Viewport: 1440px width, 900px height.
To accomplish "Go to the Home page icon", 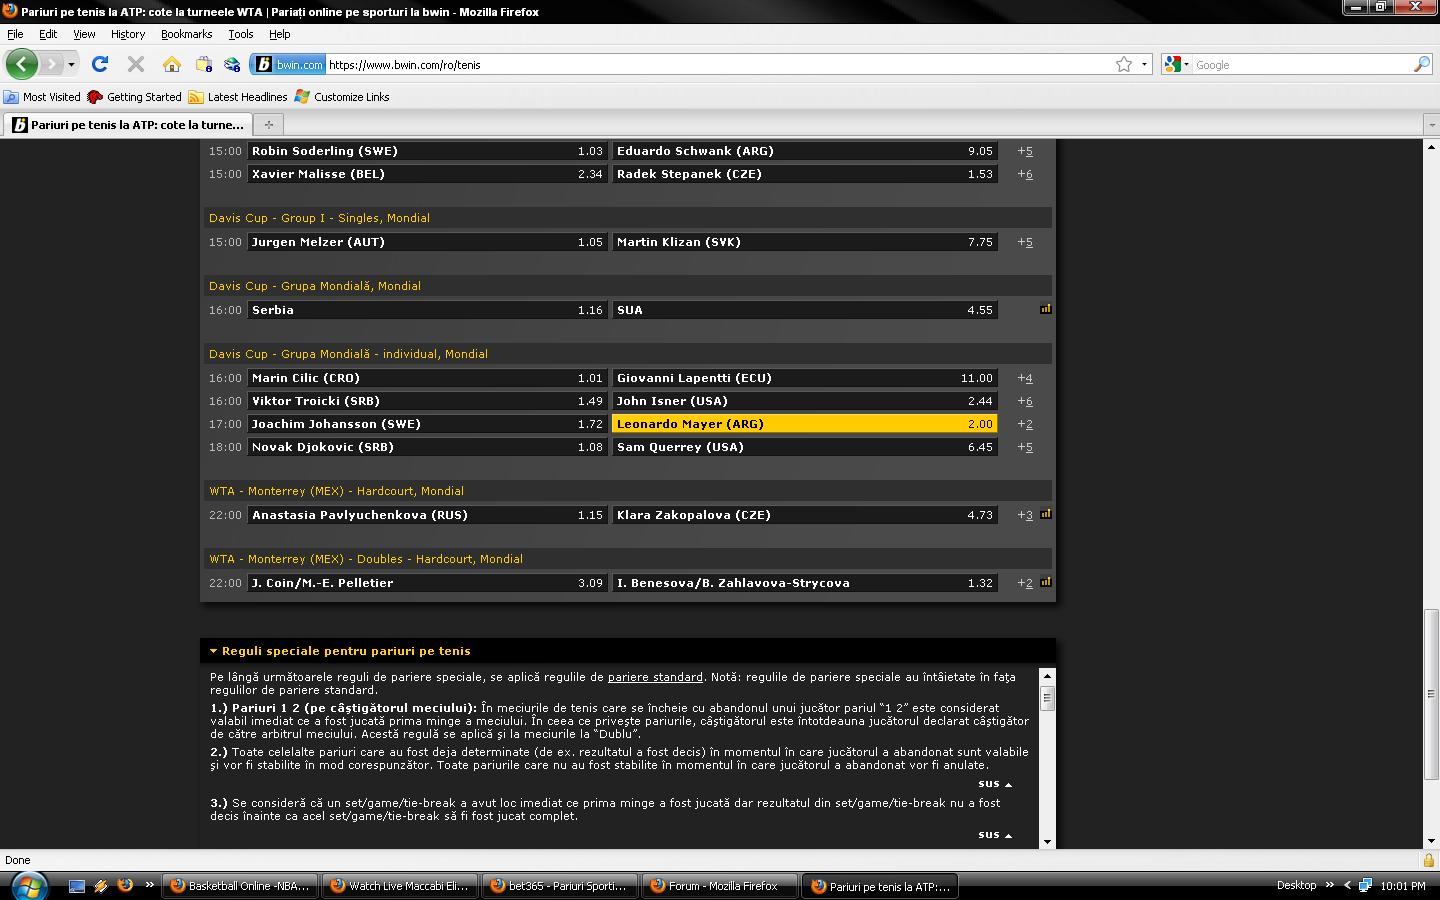I will [x=172, y=64].
